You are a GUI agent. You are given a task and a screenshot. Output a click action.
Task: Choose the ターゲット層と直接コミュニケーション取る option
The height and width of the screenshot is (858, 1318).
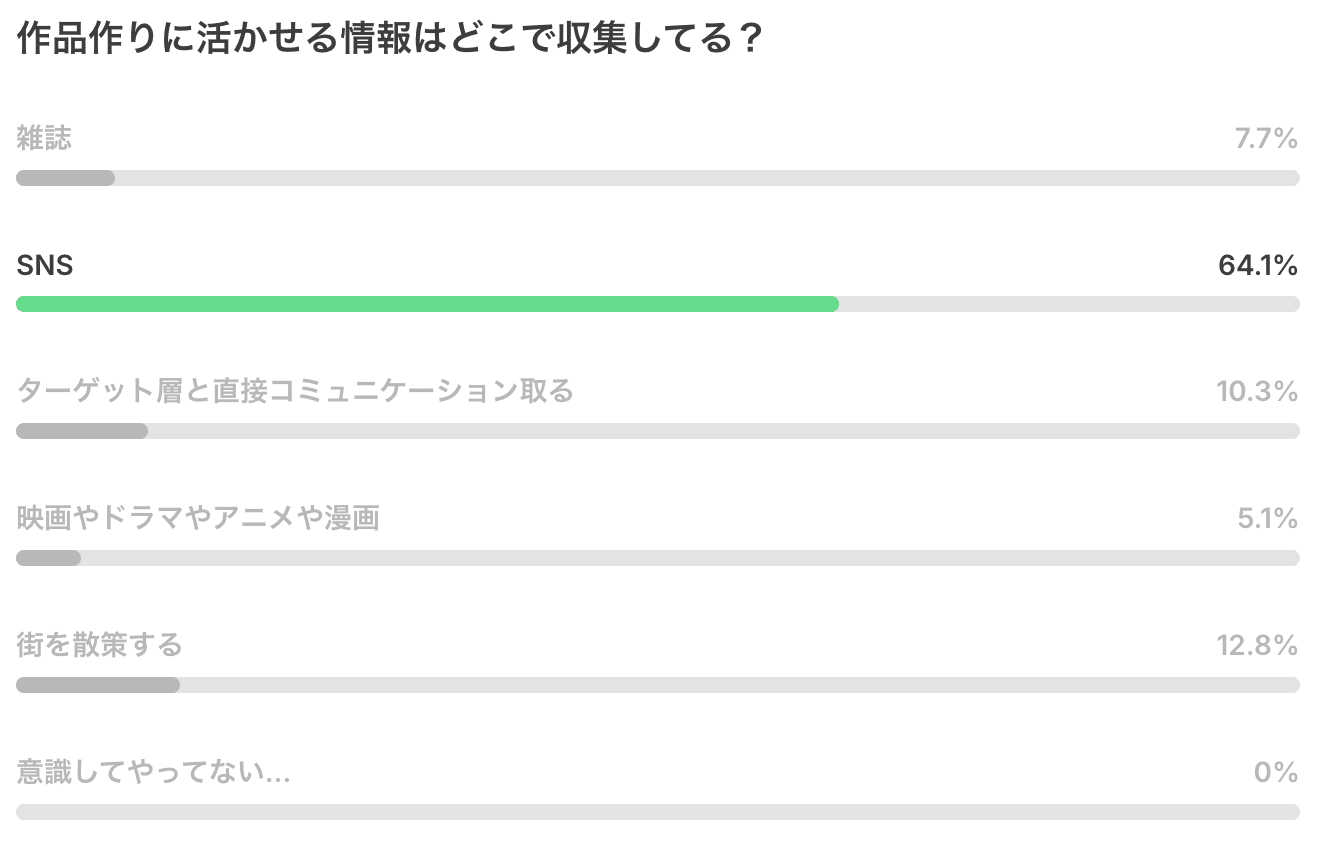295,391
